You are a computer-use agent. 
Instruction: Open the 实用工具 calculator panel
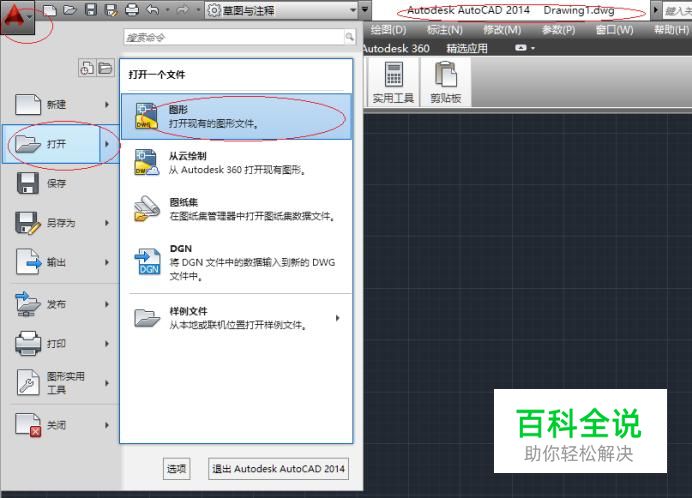pos(393,82)
